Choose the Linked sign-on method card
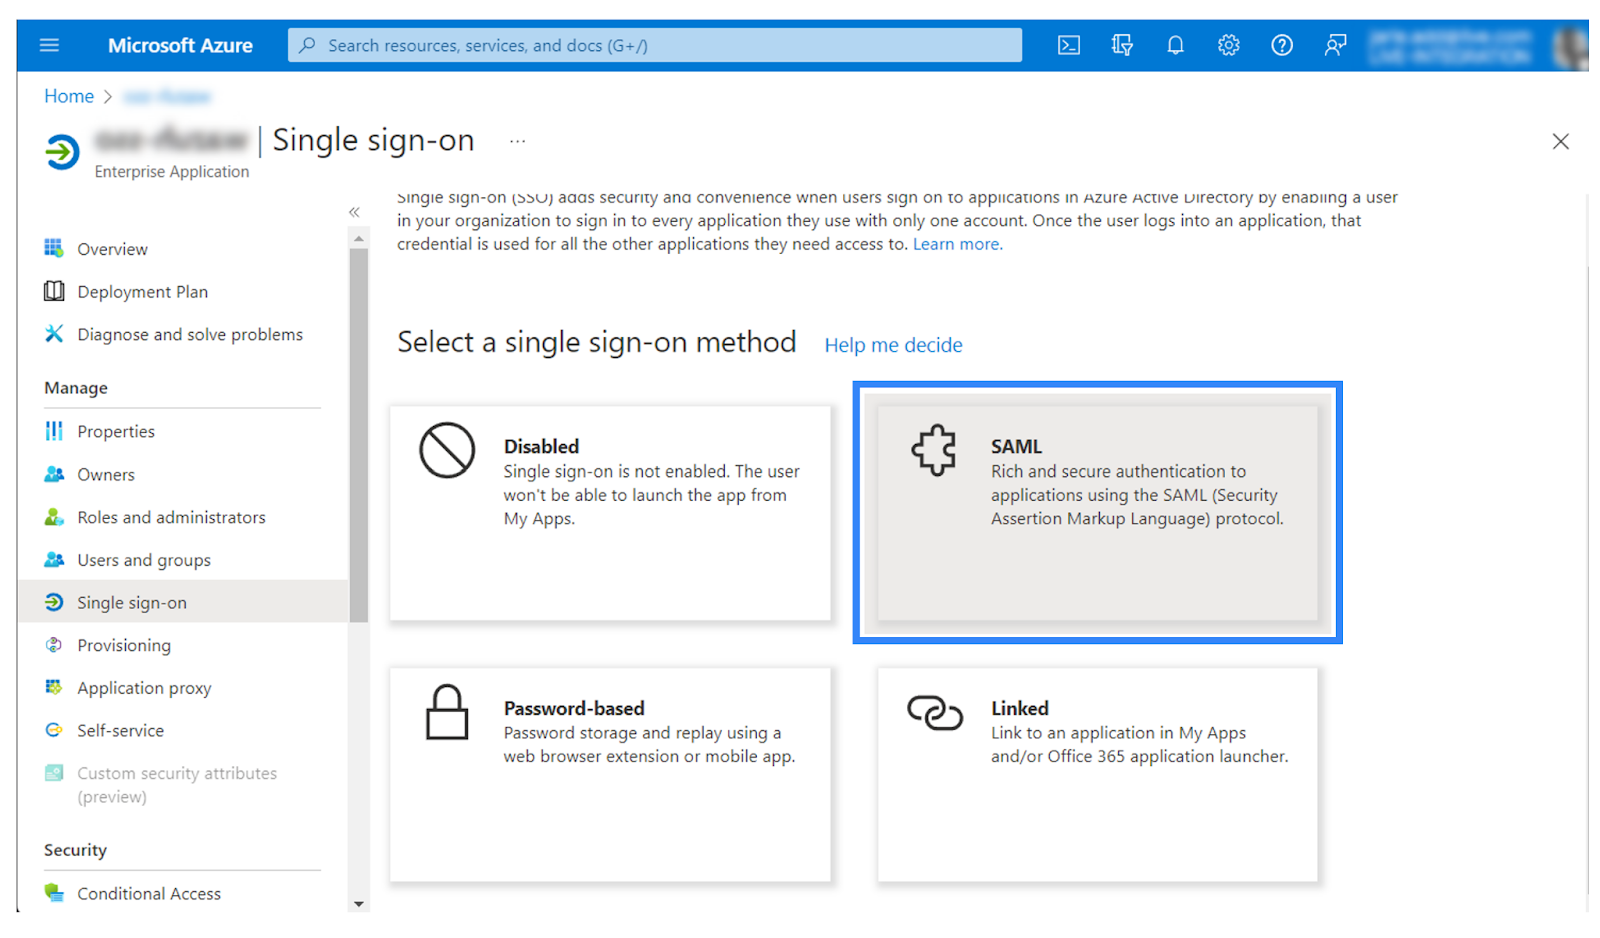The image size is (1600, 938). point(1097,775)
